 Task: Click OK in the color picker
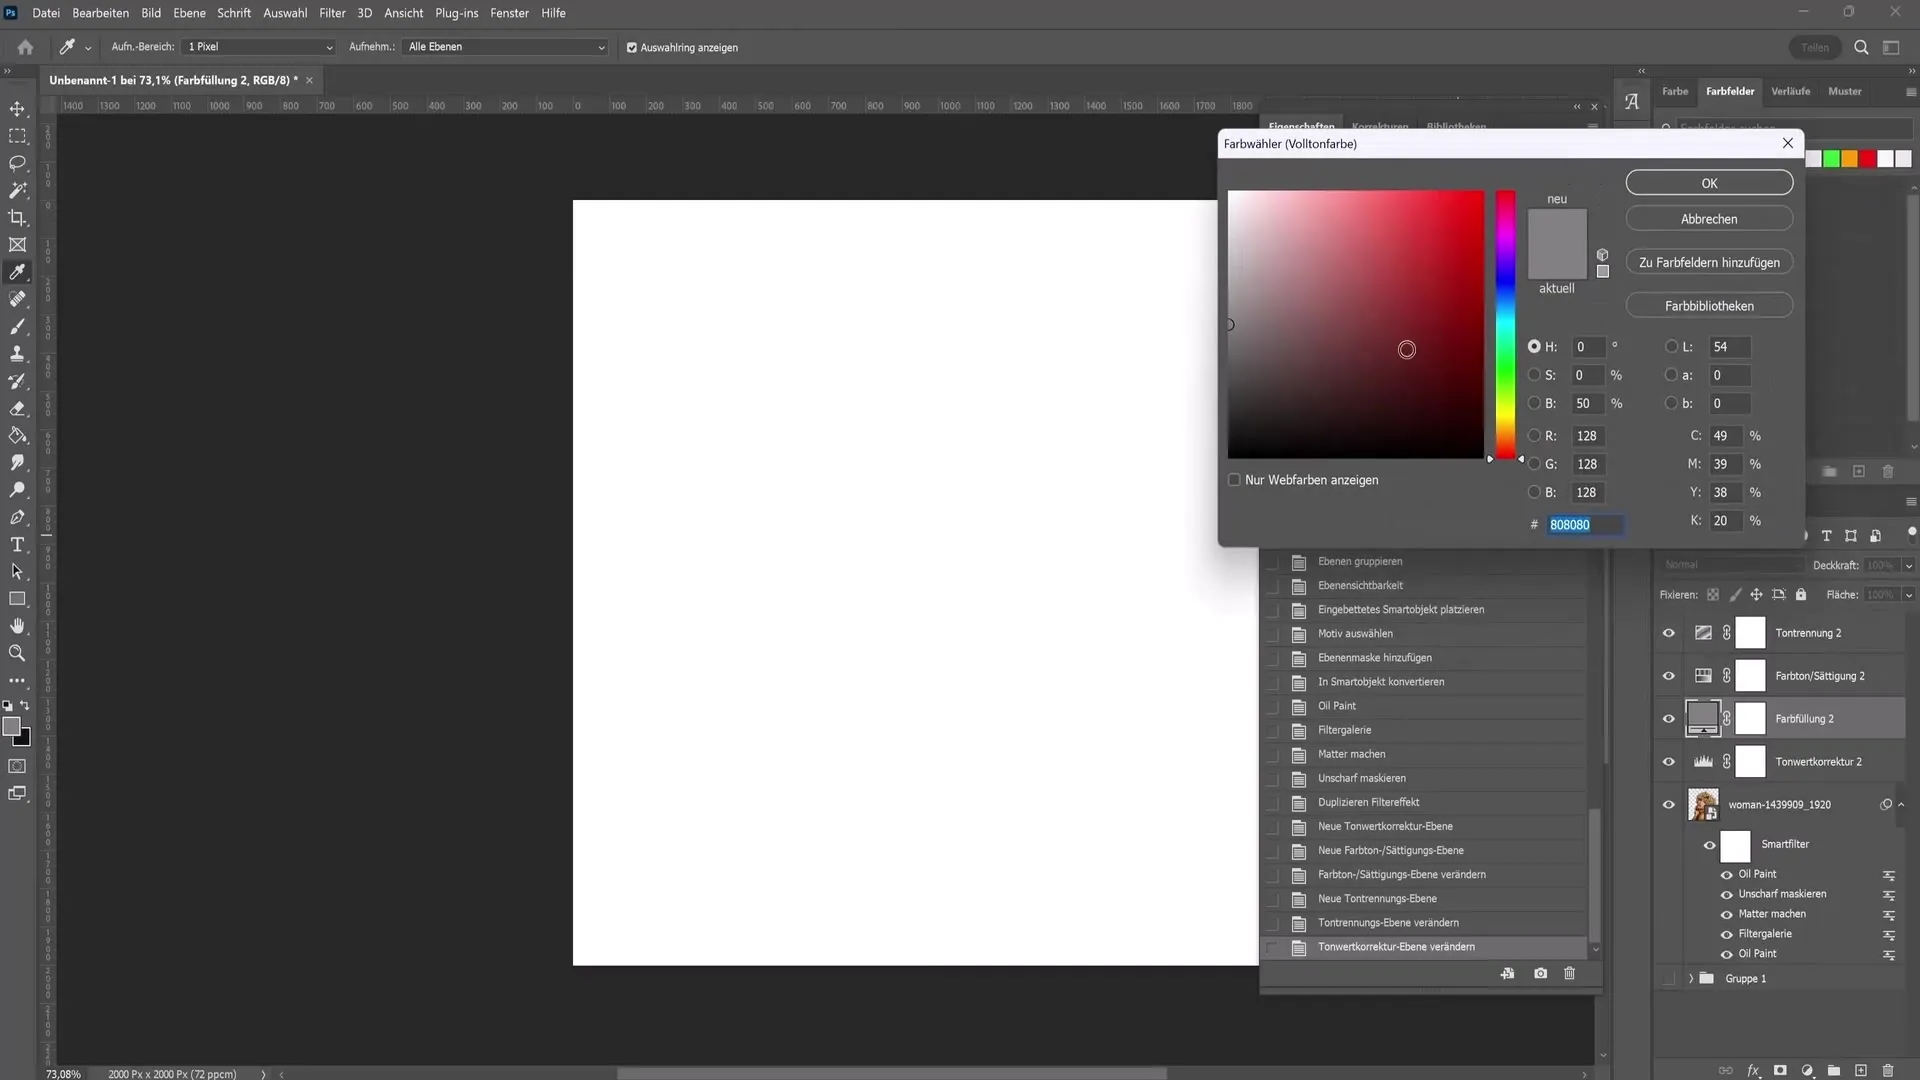[x=1709, y=183]
